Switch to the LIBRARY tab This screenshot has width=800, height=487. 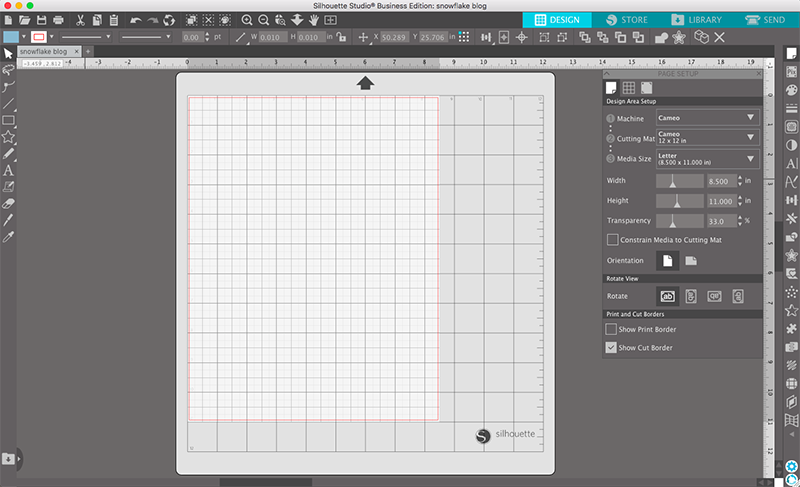(x=697, y=20)
